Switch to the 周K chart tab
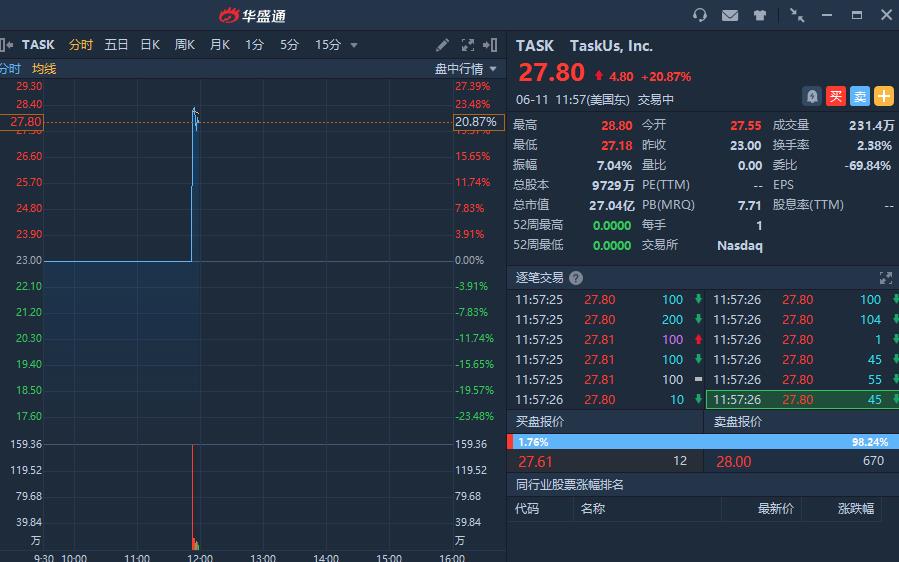Screen dimensions: 899x562 coord(185,45)
